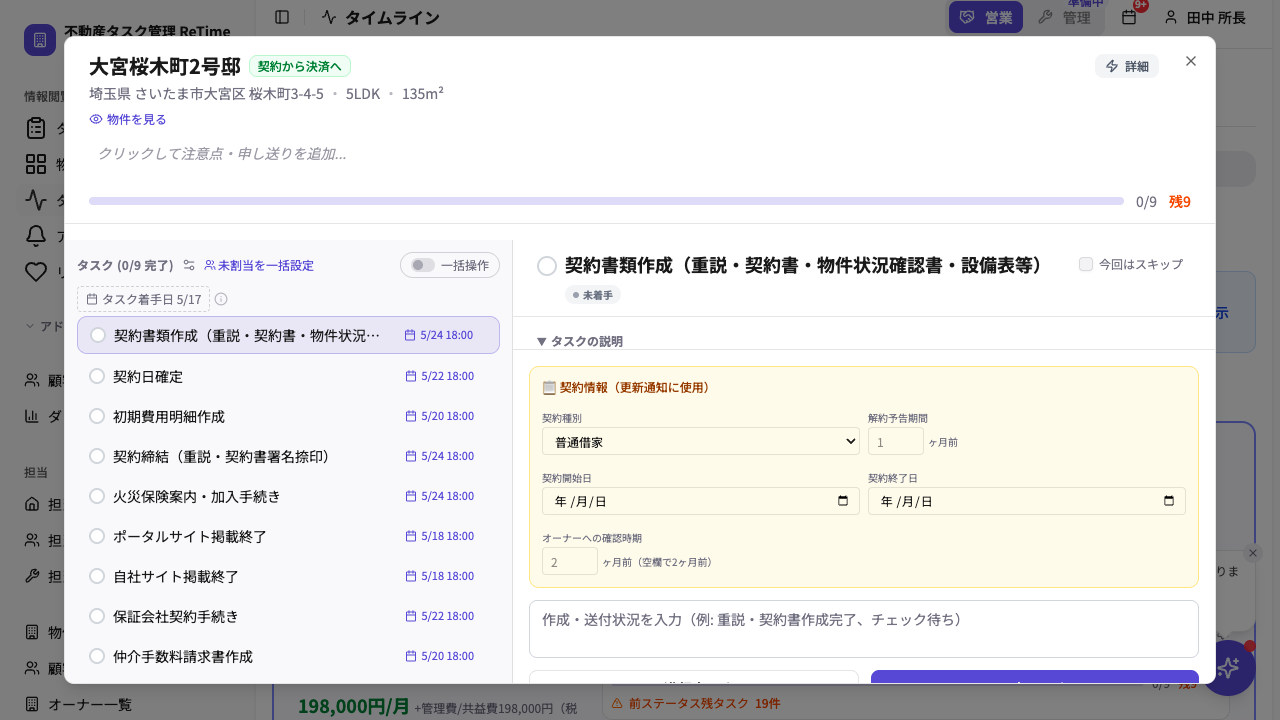Click the タスク着手日 5/17 date chip
Screen dimensions: 1280x720
coord(143,299)
